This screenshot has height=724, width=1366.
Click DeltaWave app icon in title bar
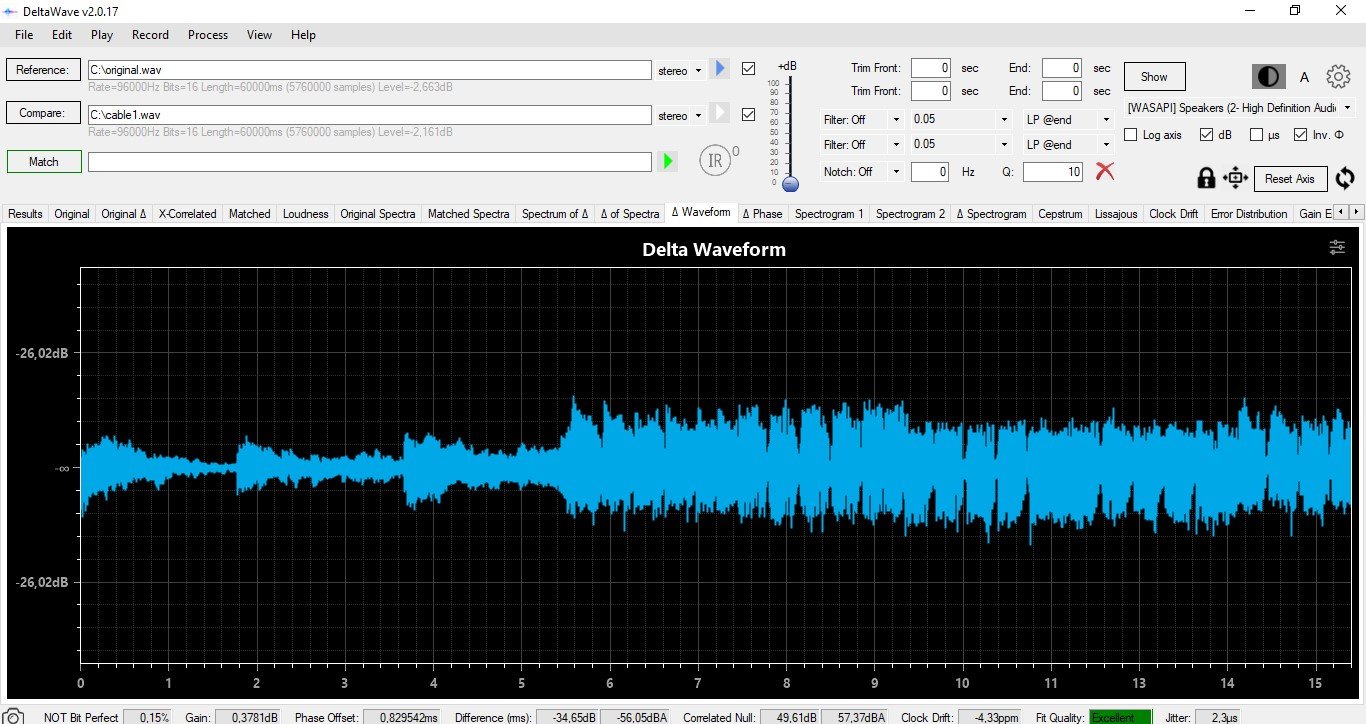pos(11,10)
